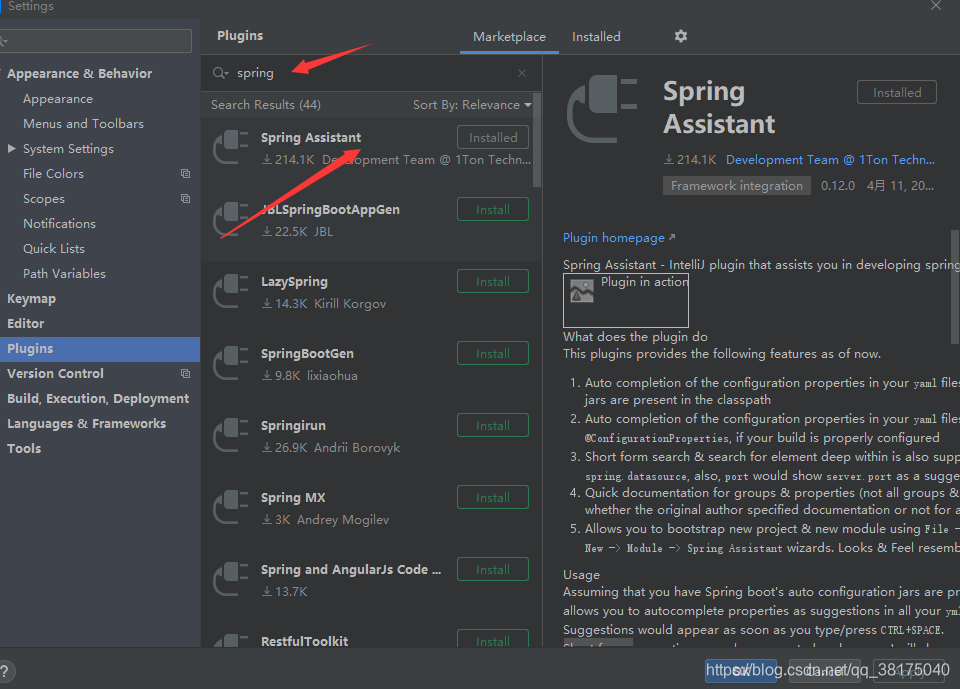
Task: Click the Spring and AngularJs Code plugin icon
Action: click(x=230, y=579)
